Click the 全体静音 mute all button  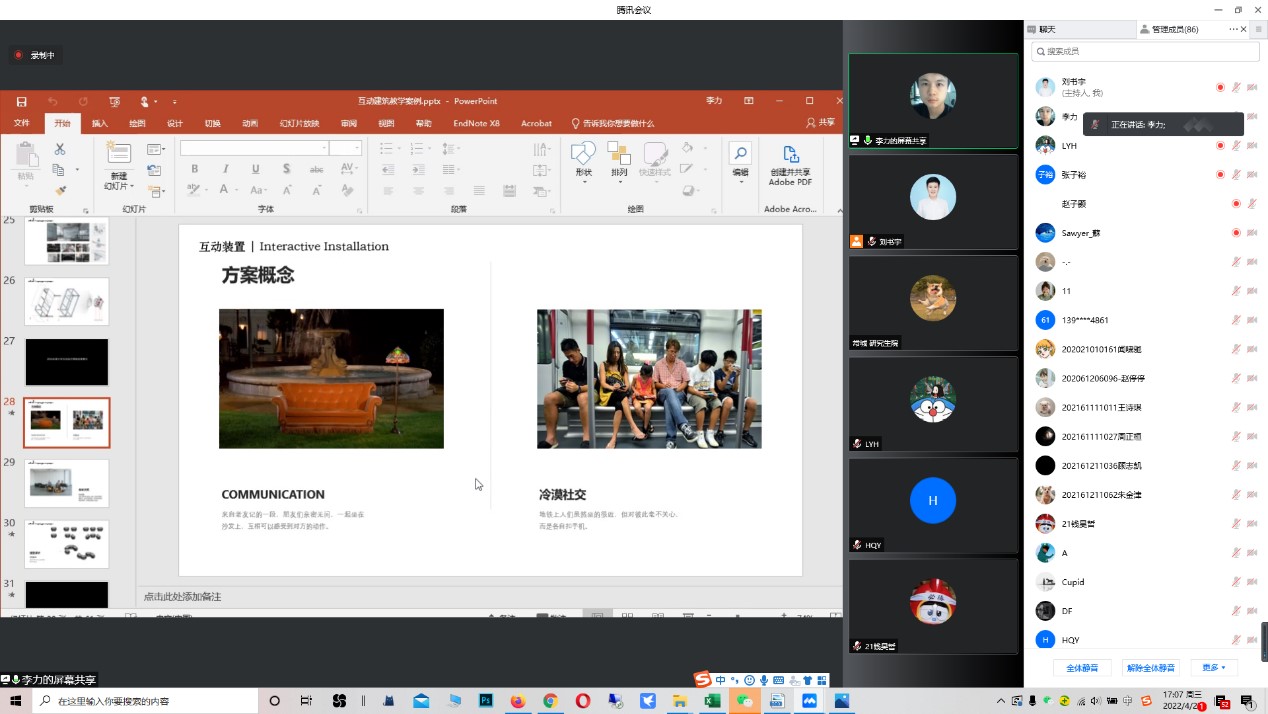coord(1082,667)
